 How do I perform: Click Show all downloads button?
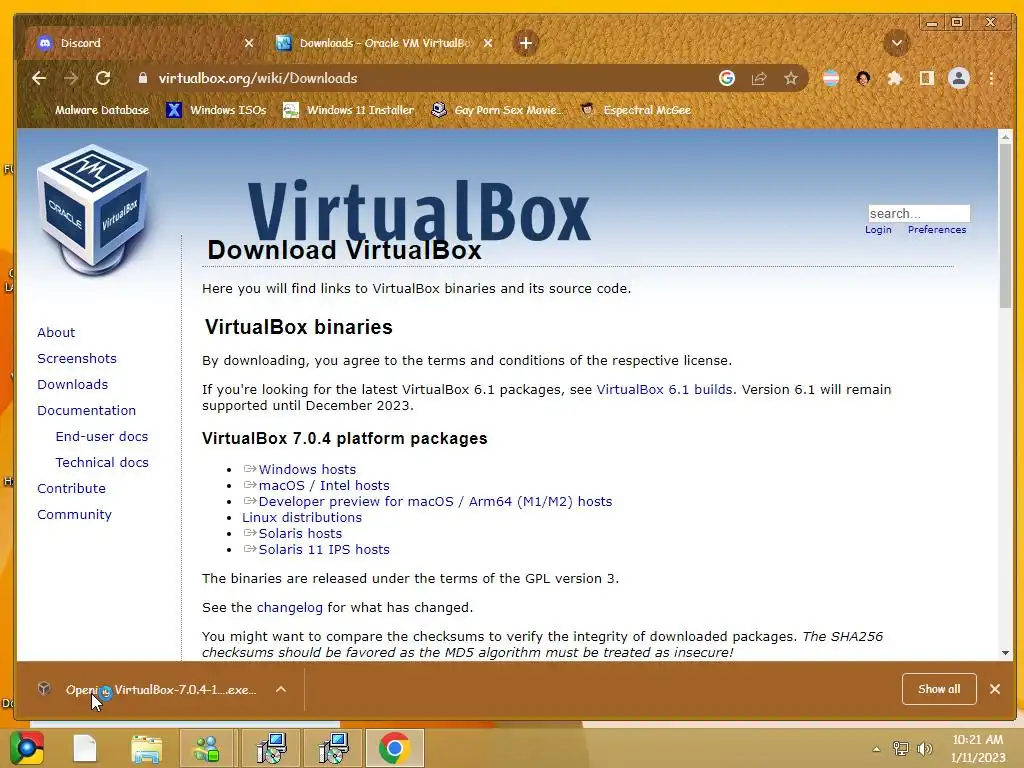[939, 689]
